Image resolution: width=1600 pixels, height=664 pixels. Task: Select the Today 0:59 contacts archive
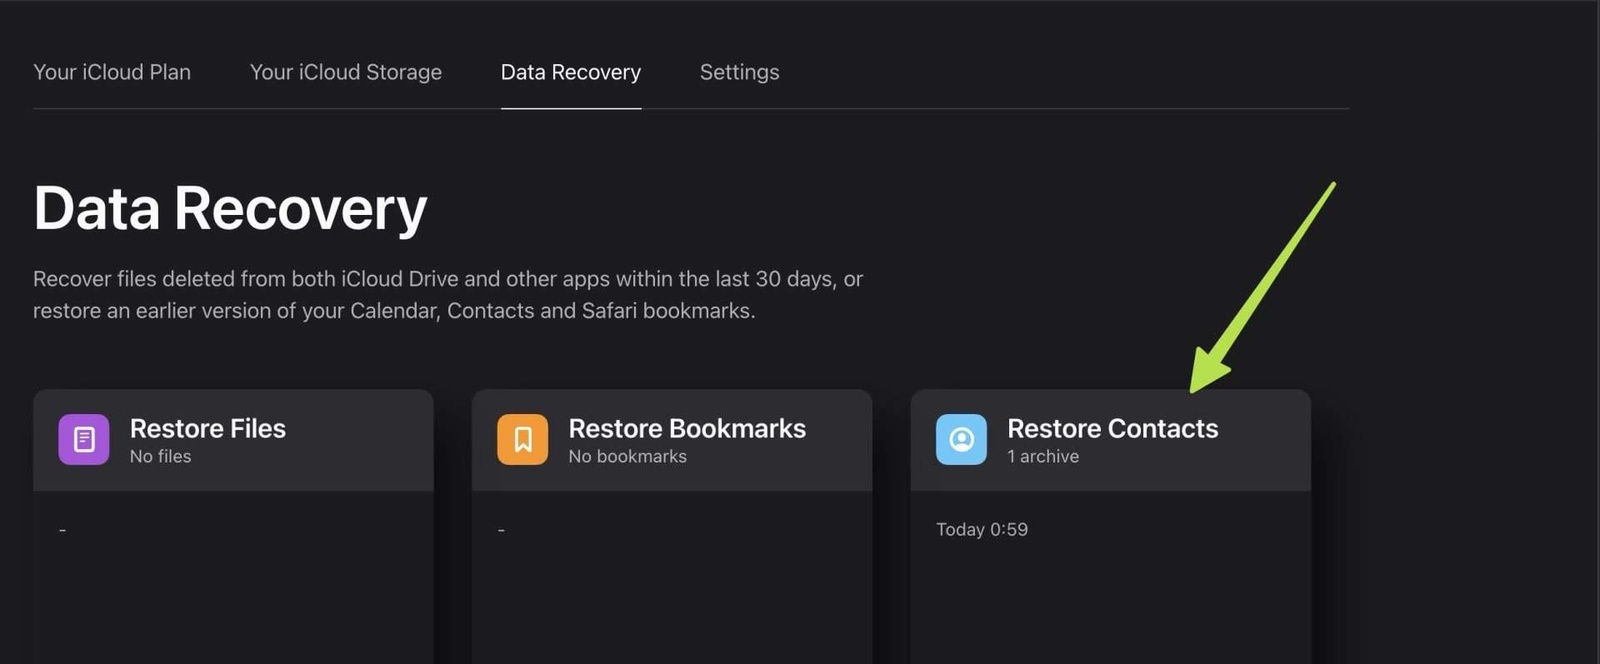(982, 529)
